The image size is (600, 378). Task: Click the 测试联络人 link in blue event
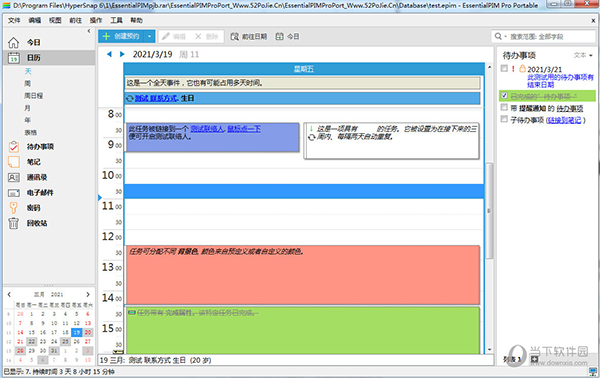207,129
